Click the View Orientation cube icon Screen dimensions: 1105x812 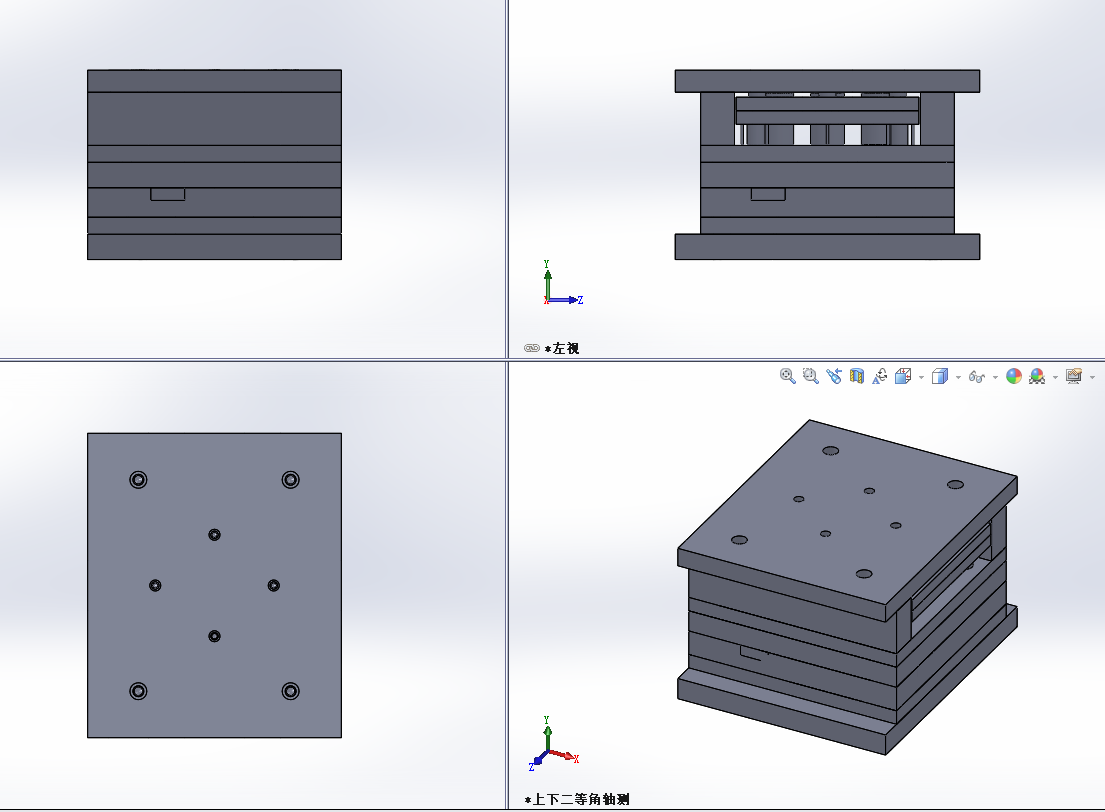[903, 376]
